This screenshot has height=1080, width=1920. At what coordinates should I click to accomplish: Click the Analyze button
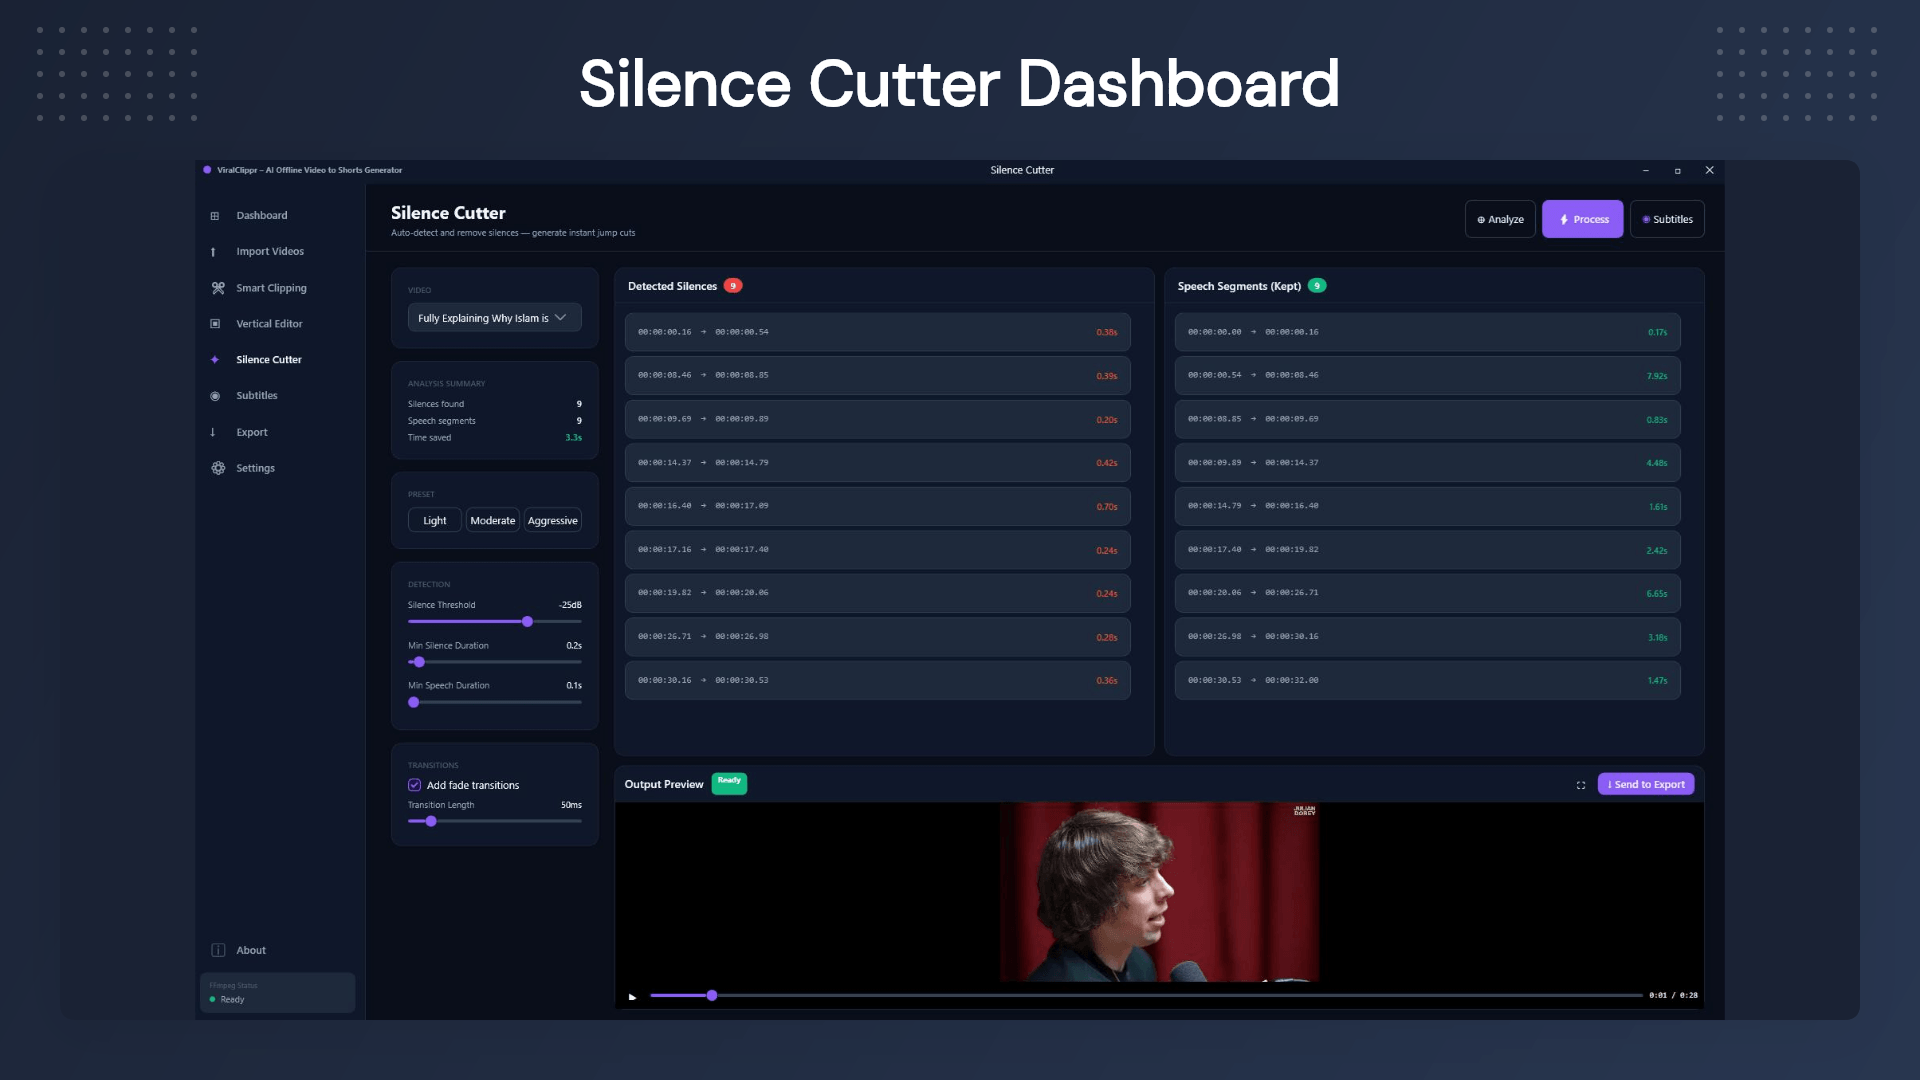1500,219
